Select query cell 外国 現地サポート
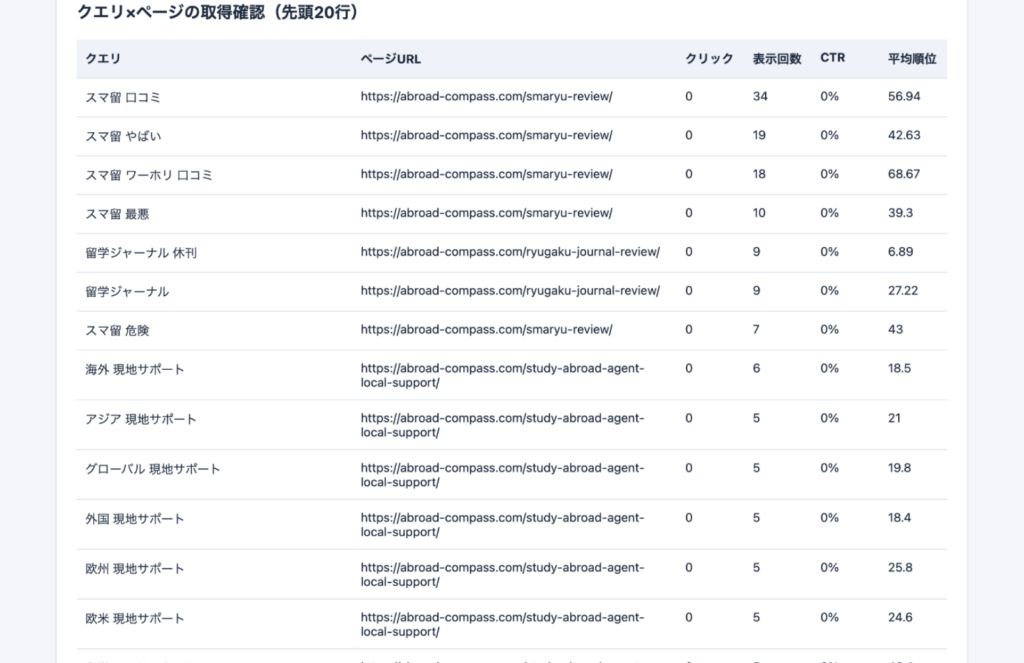The image size is (1024, 663). click(x=135, y=519)
